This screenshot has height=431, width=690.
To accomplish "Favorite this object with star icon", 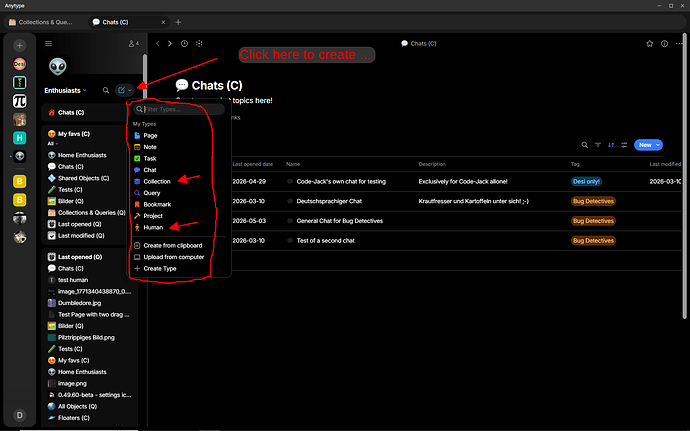I will click(650, 44).
